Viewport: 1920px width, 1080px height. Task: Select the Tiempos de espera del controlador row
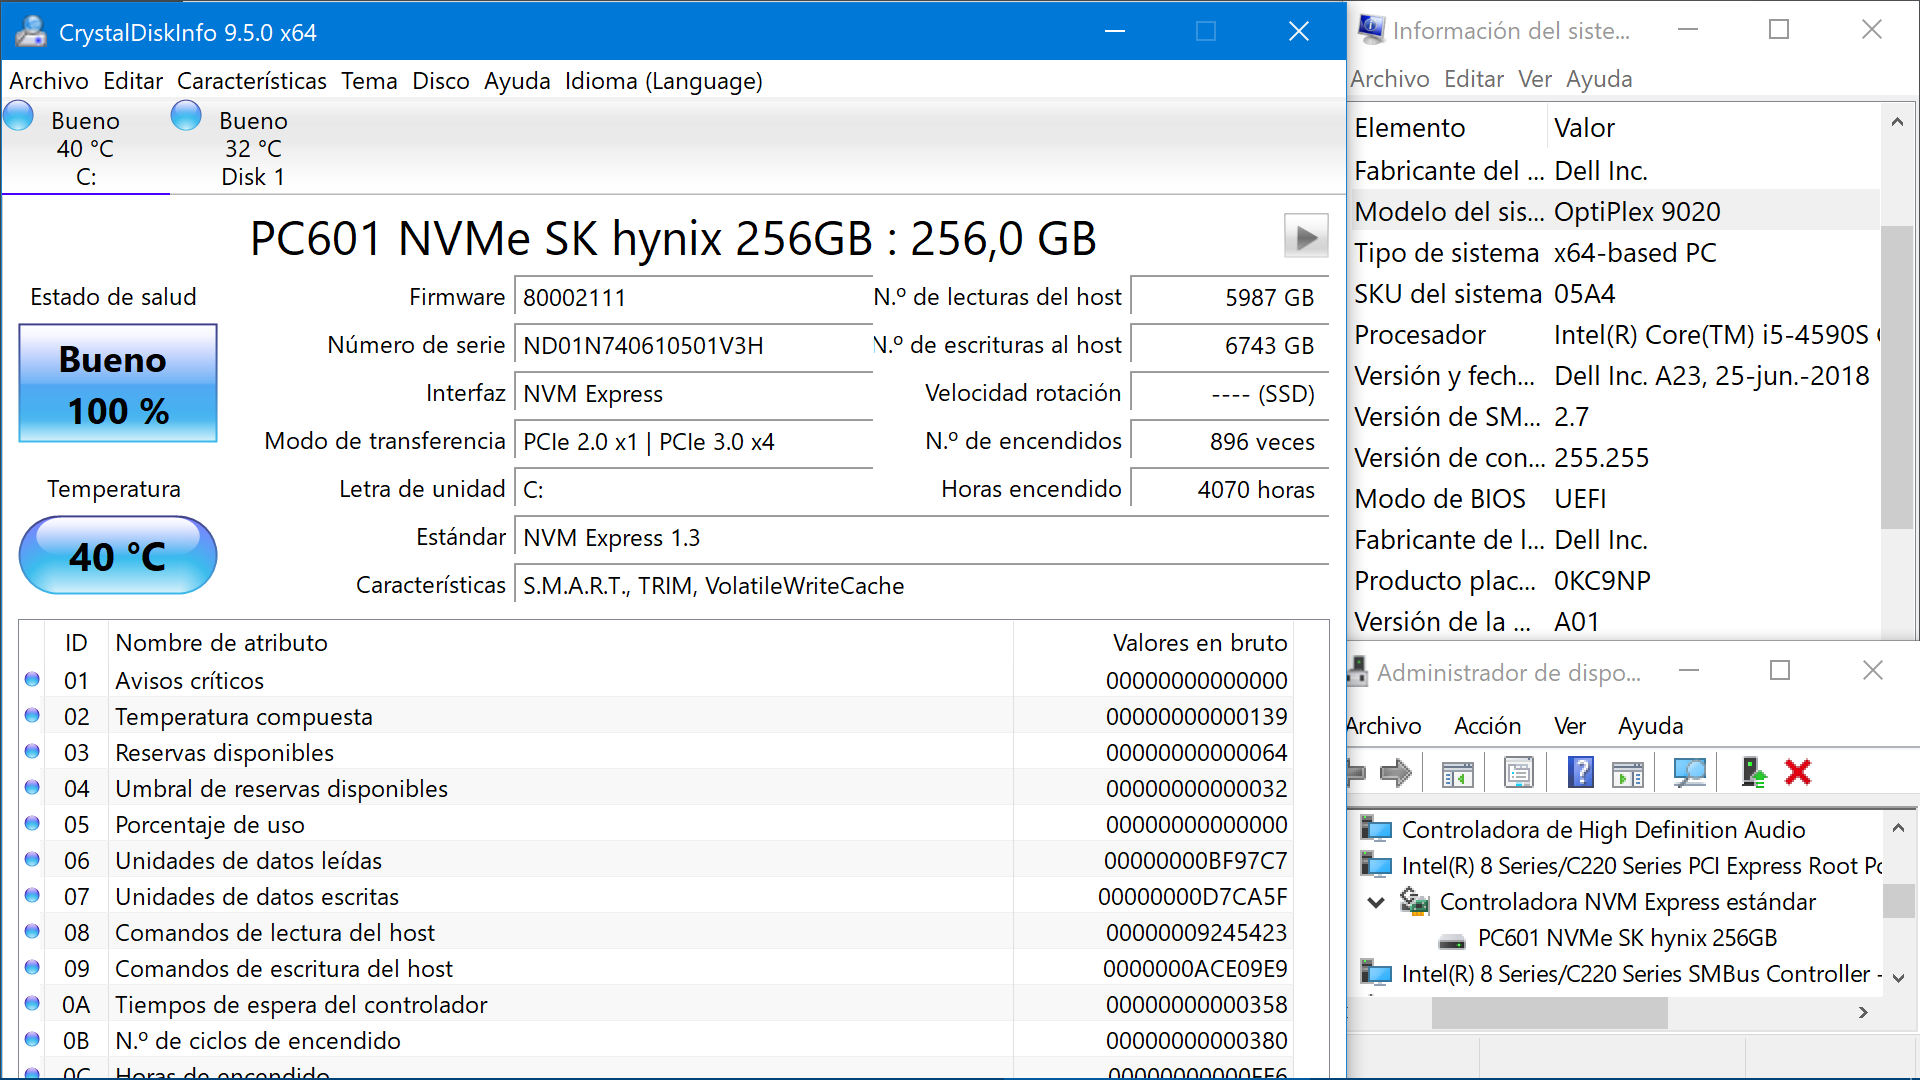[x=656, y=1005]
